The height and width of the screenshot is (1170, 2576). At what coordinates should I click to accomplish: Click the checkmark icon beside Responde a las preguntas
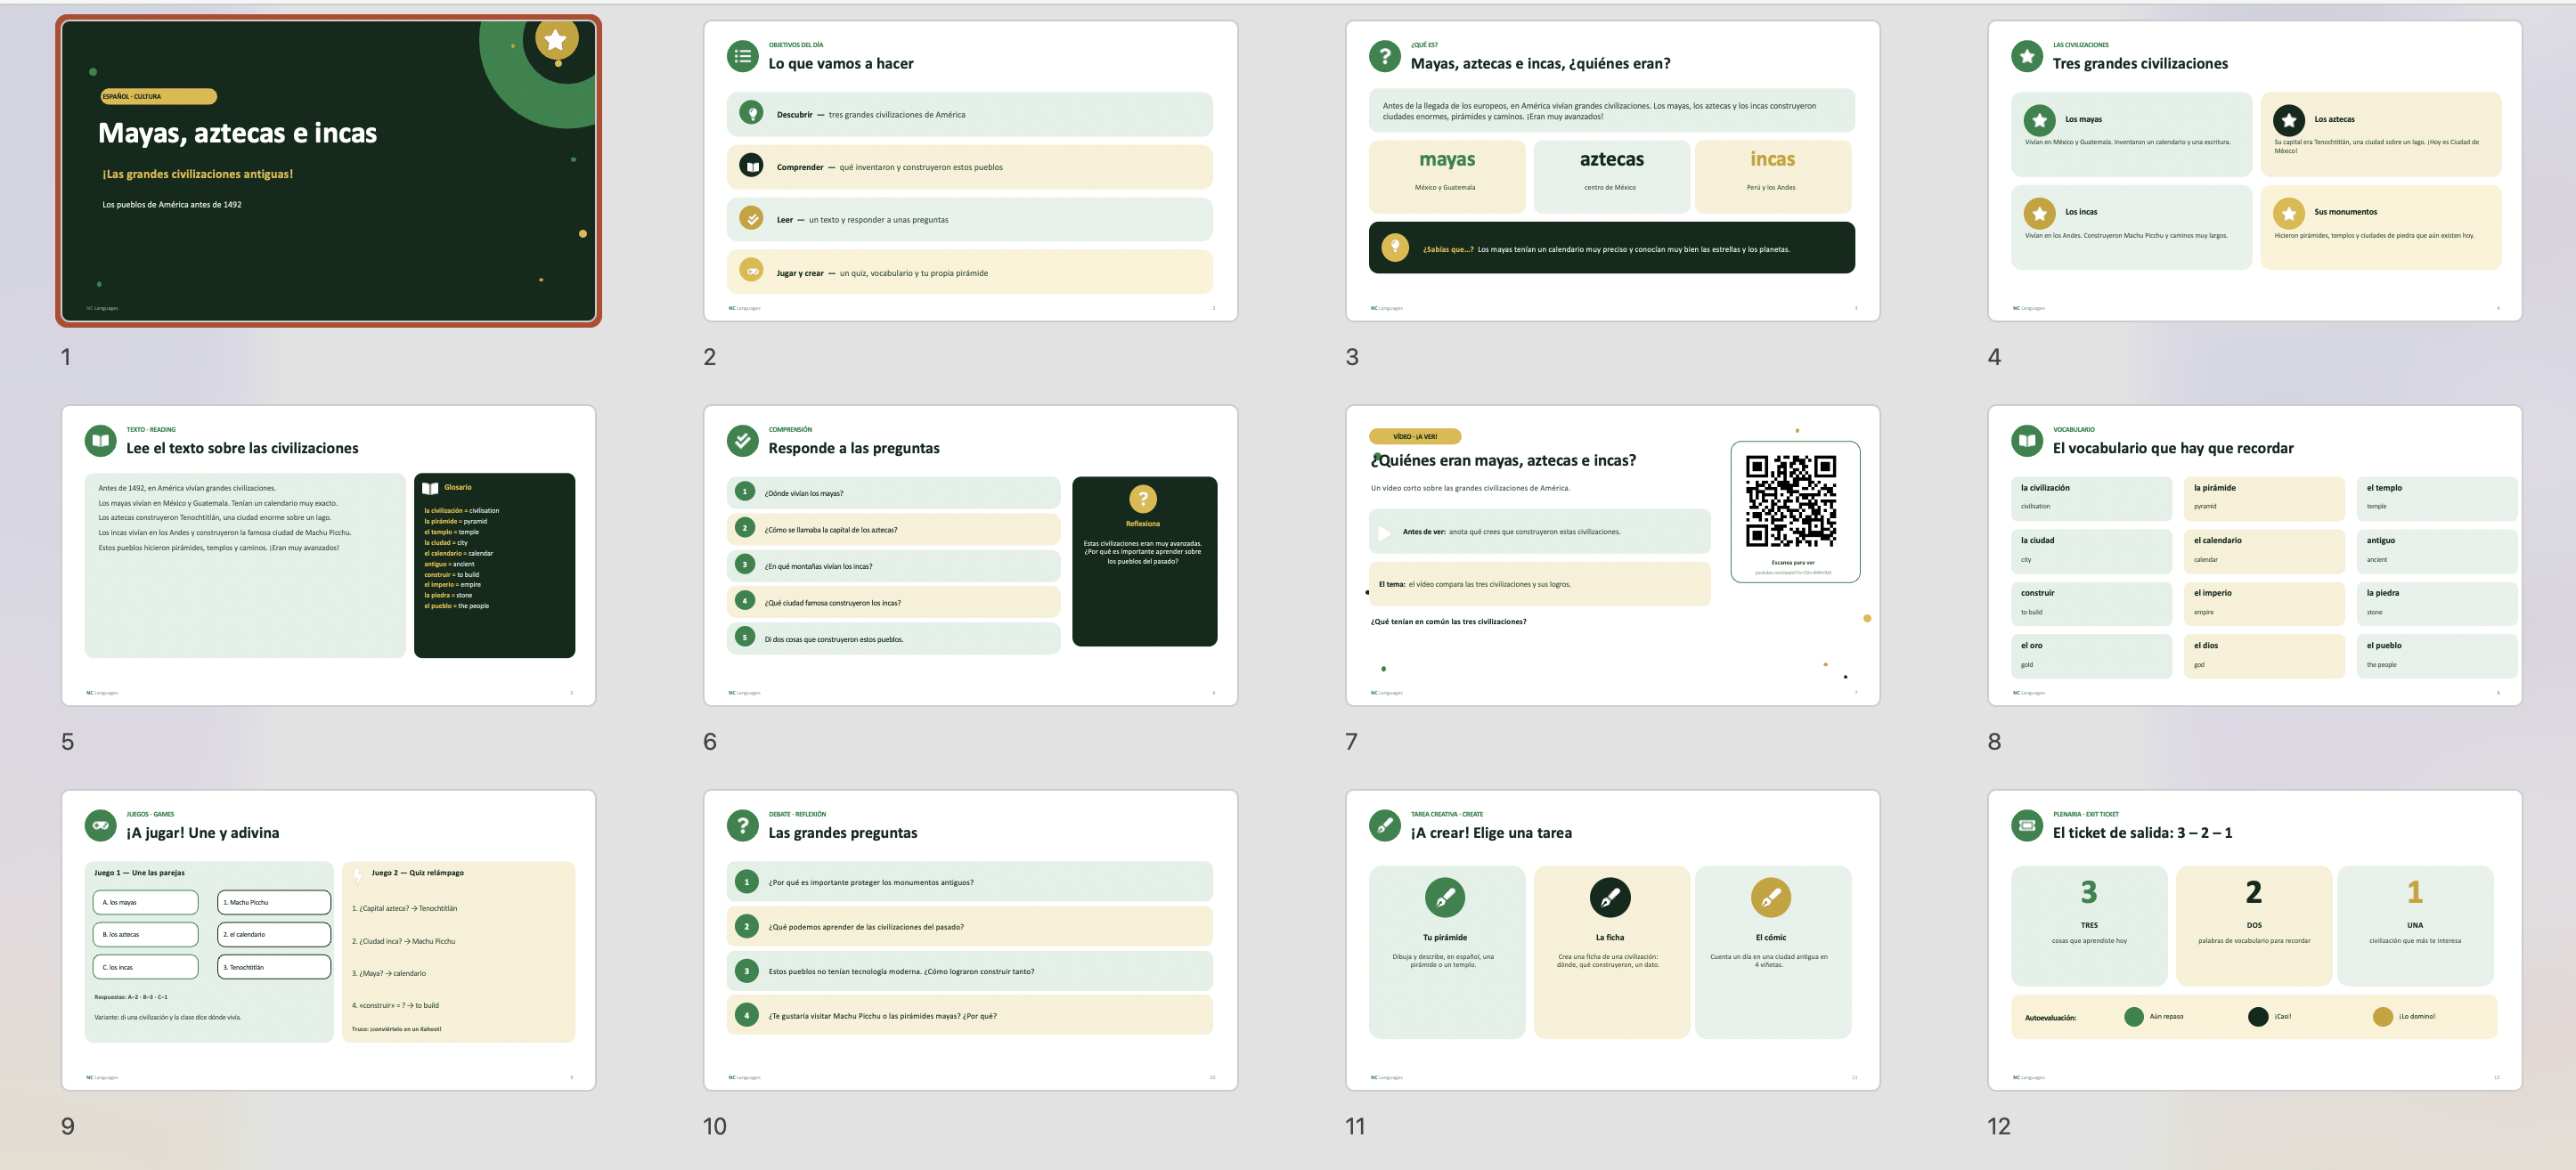743,441
